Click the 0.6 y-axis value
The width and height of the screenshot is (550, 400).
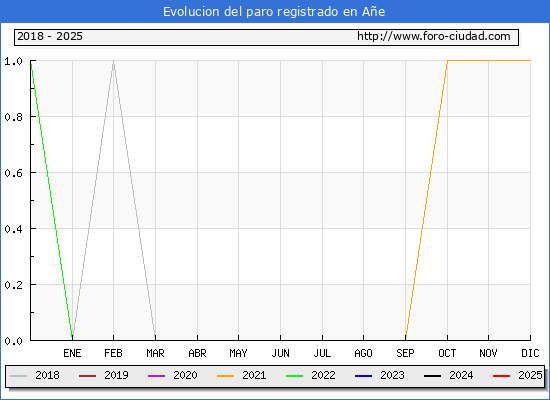point(13,173)
